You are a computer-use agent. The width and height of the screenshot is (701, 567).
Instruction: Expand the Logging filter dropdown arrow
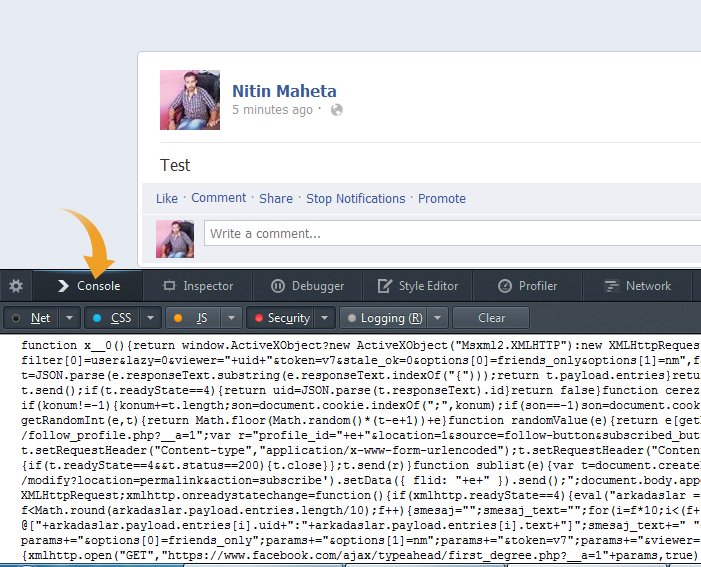pos(438,318)
